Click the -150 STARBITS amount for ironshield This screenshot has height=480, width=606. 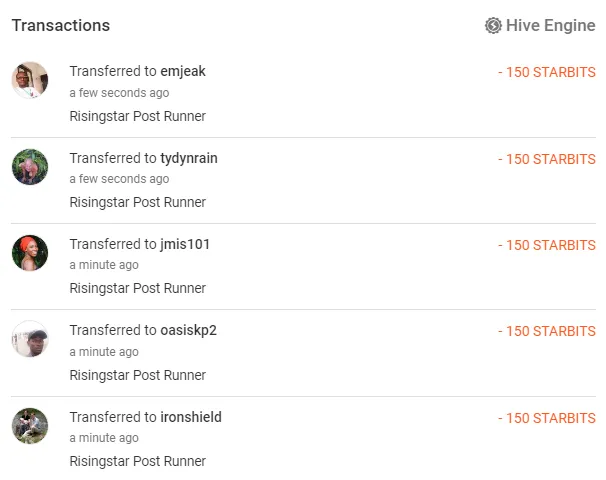(x=546, y=418)
